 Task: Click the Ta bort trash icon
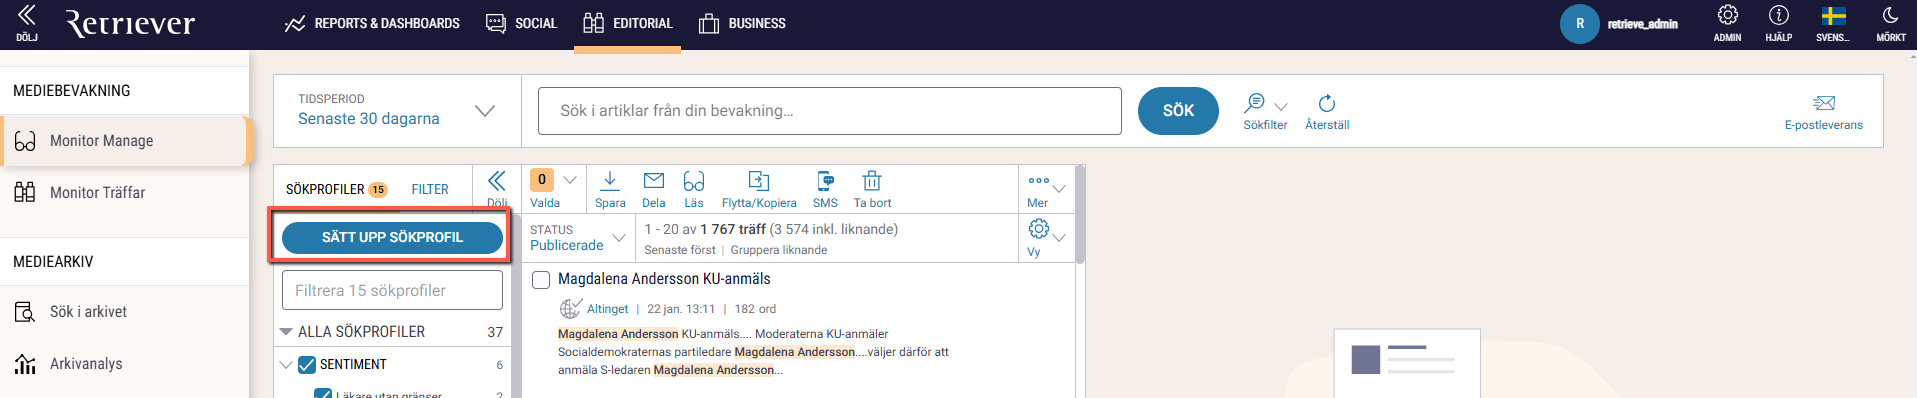872,181
